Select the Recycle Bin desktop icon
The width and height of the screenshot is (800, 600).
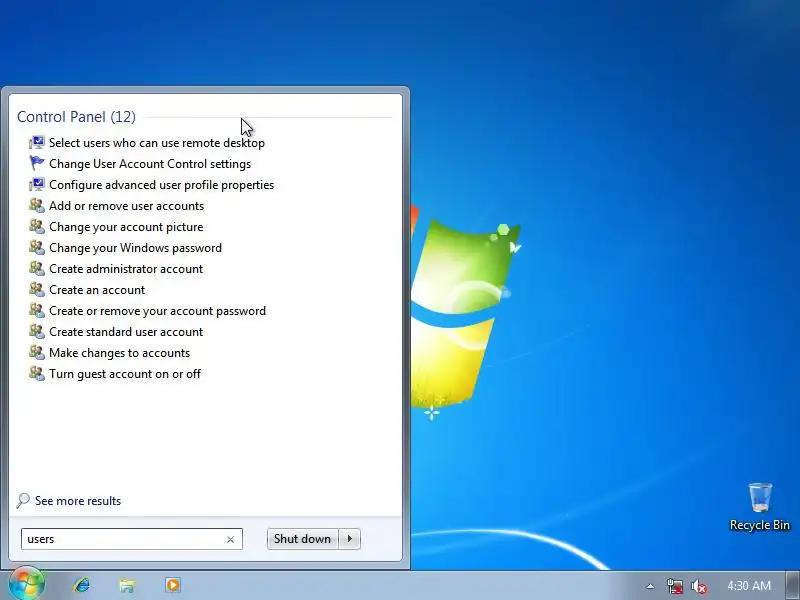[x=760, y=507]
